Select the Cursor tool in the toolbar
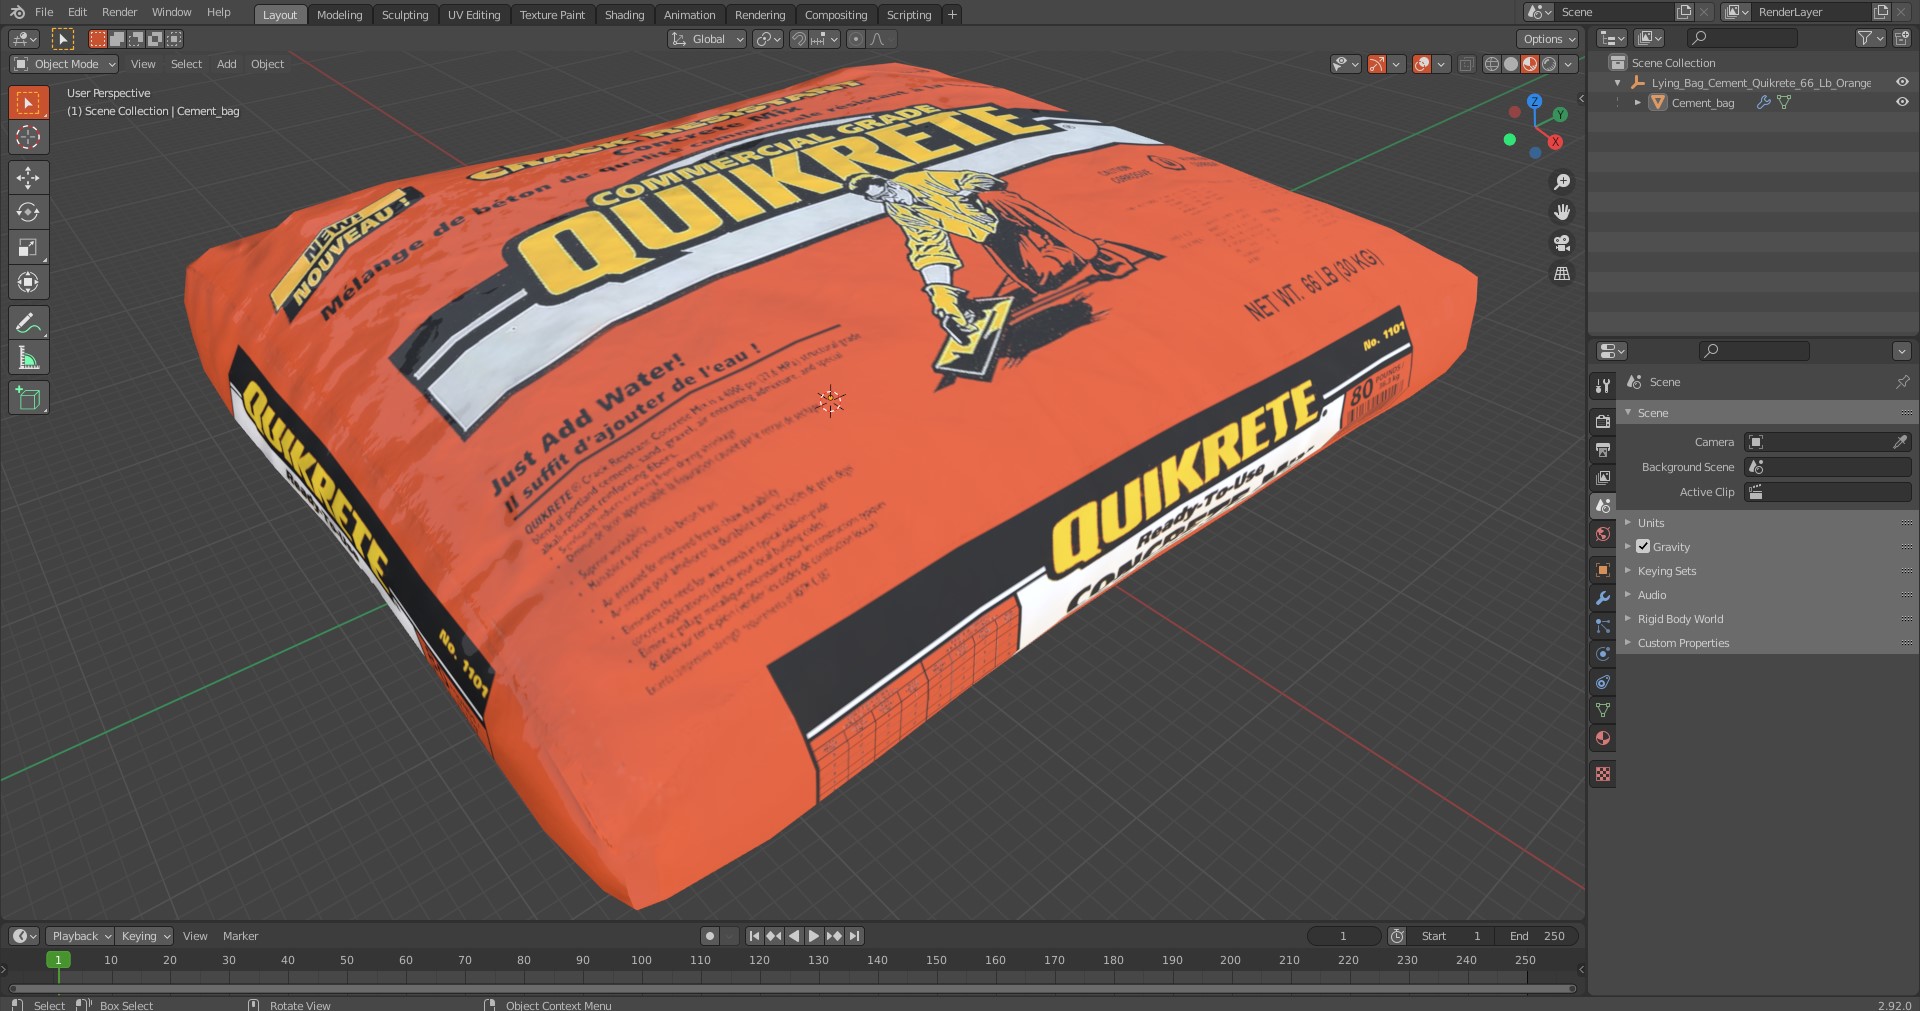The image size is (1920, 1011). click(28, 138)
